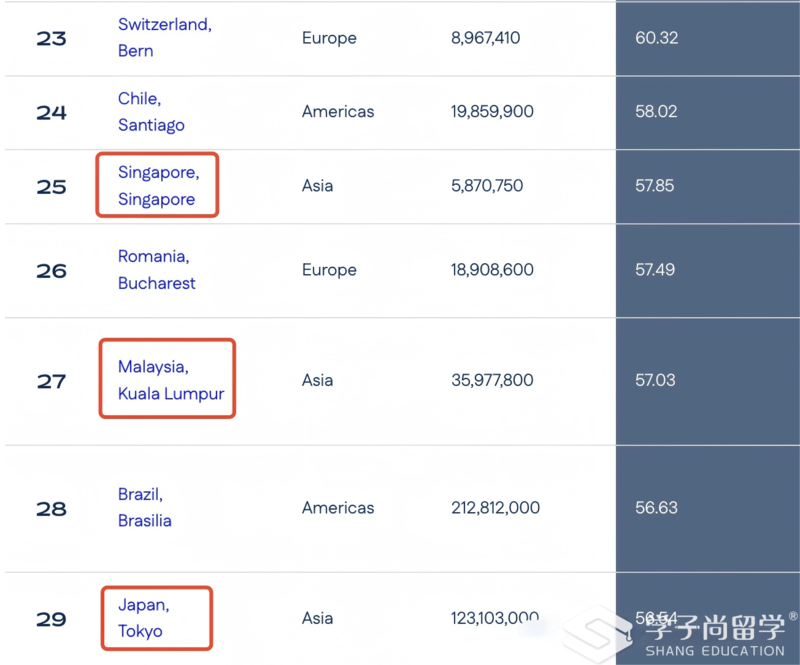Select rank number 29
The height and width of the screenshot is (665, 800).
pos(51,620)
